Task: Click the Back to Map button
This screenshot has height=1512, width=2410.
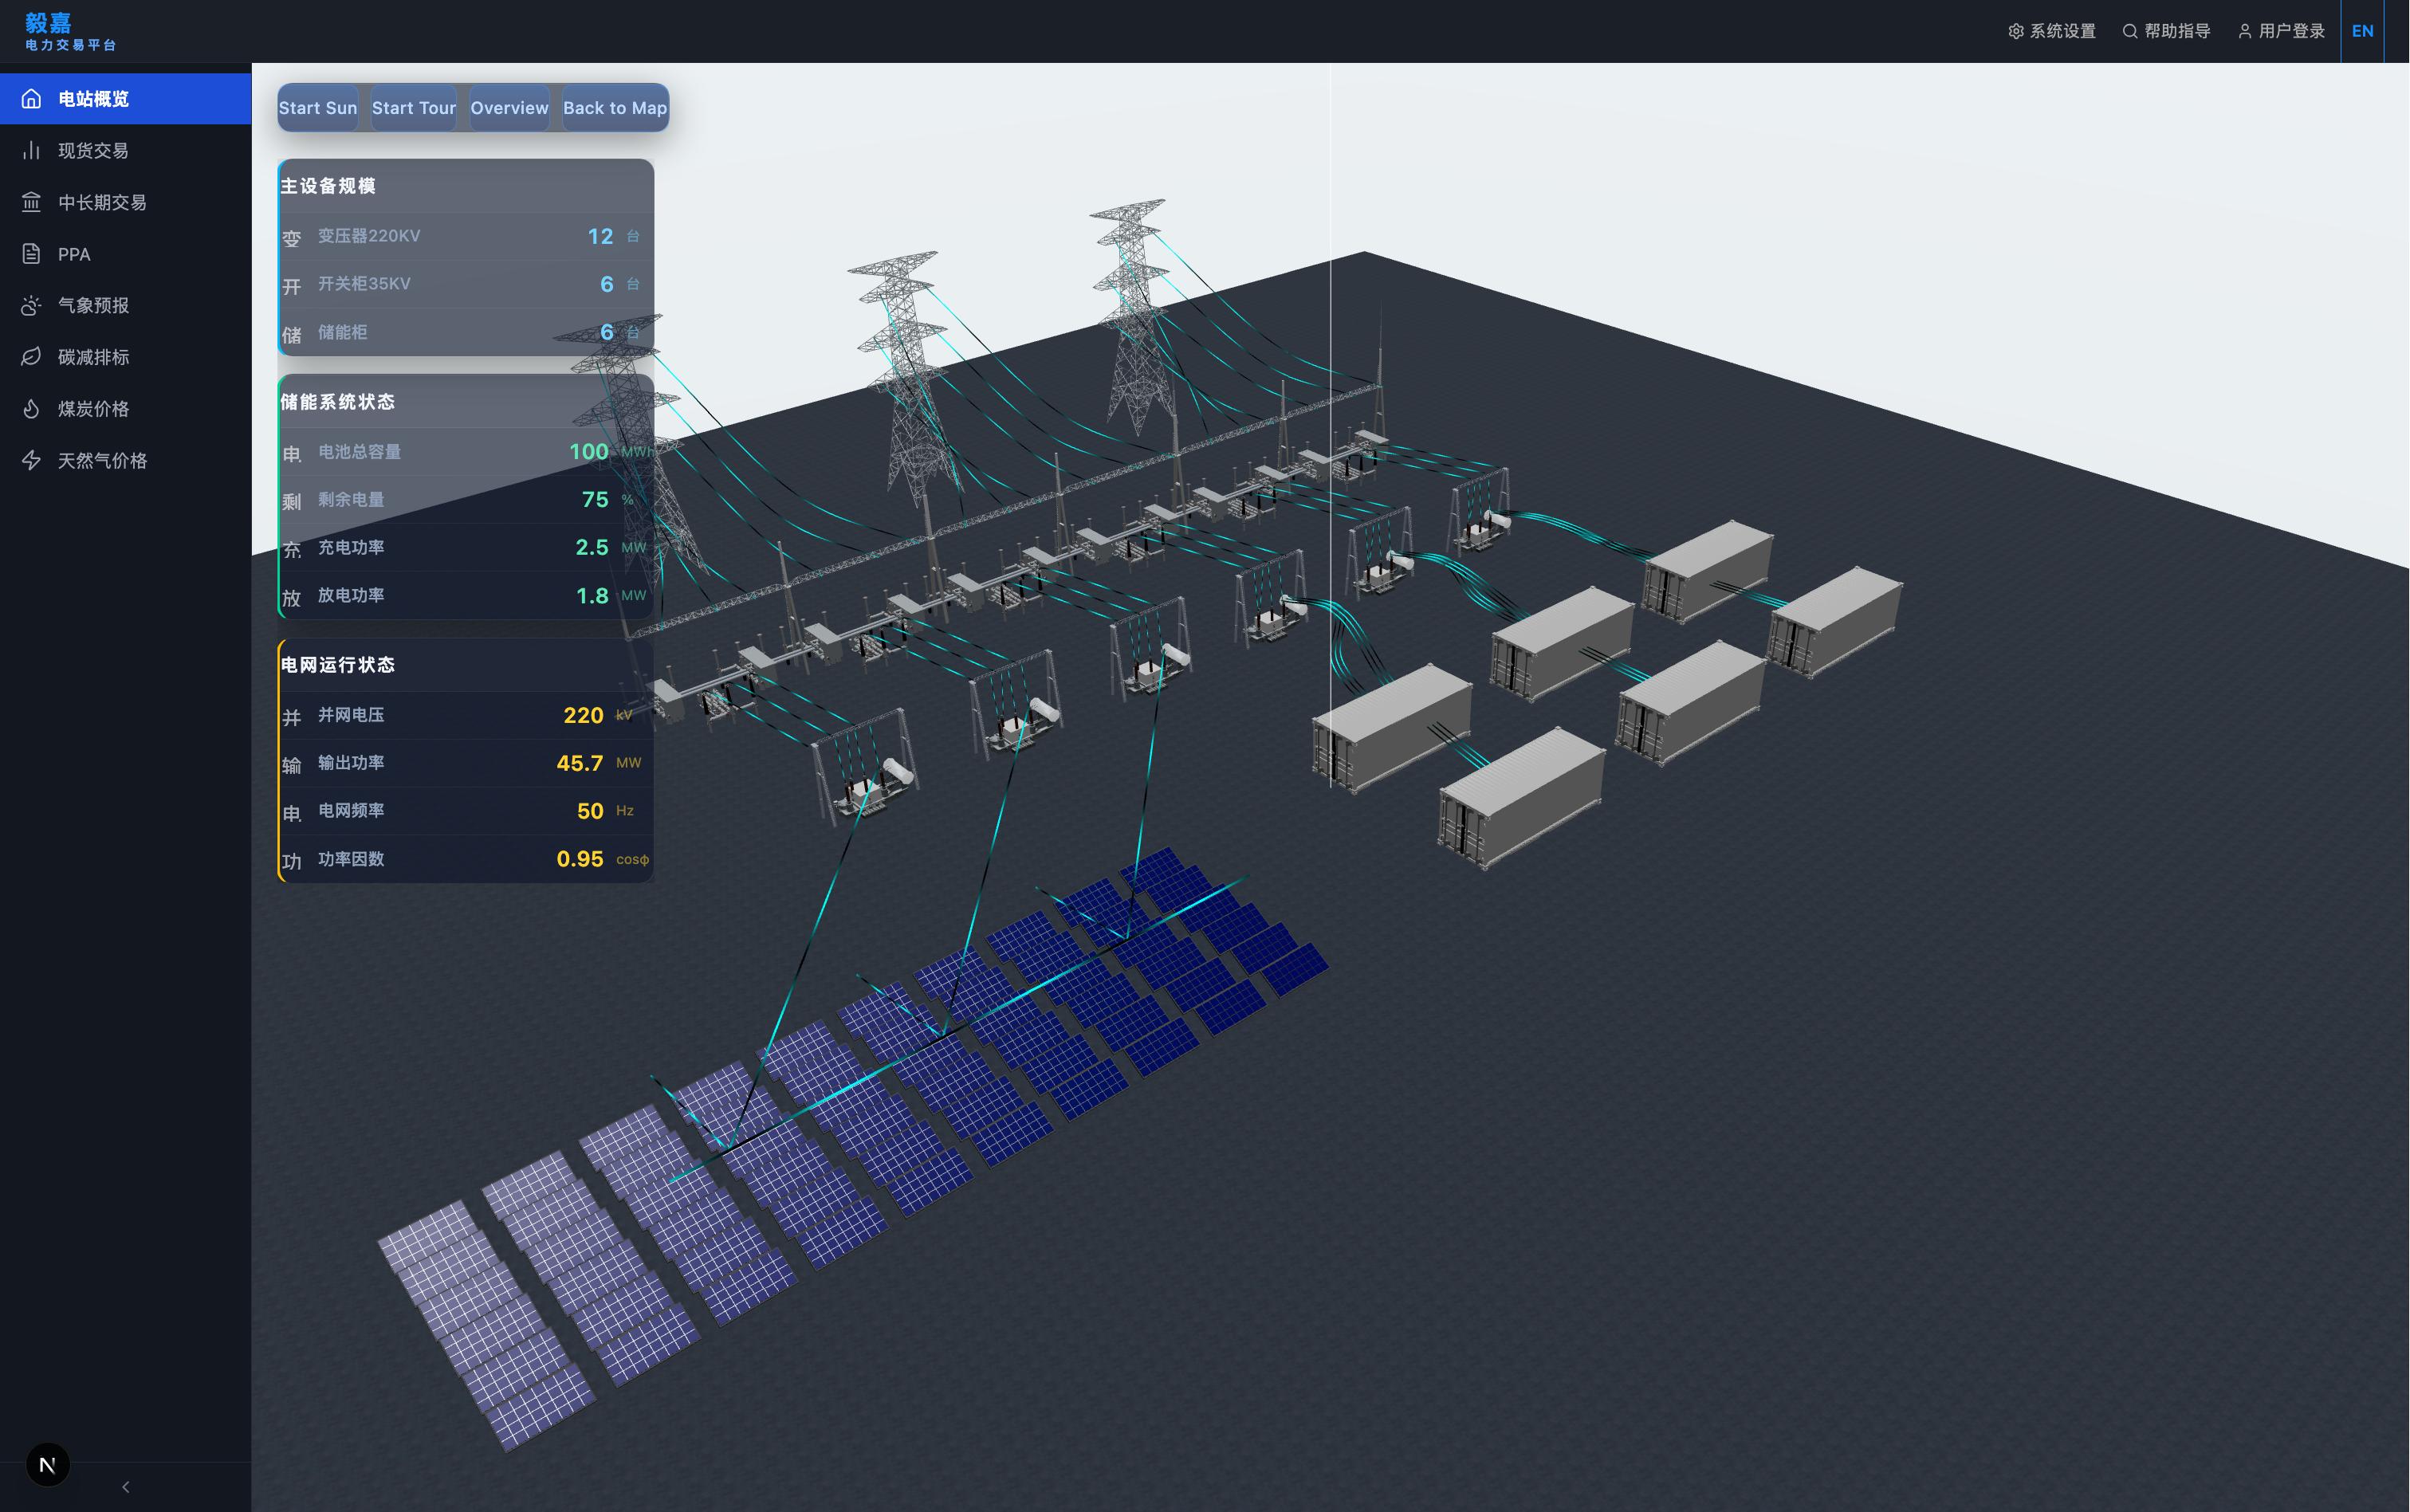Action: point(615,108)
